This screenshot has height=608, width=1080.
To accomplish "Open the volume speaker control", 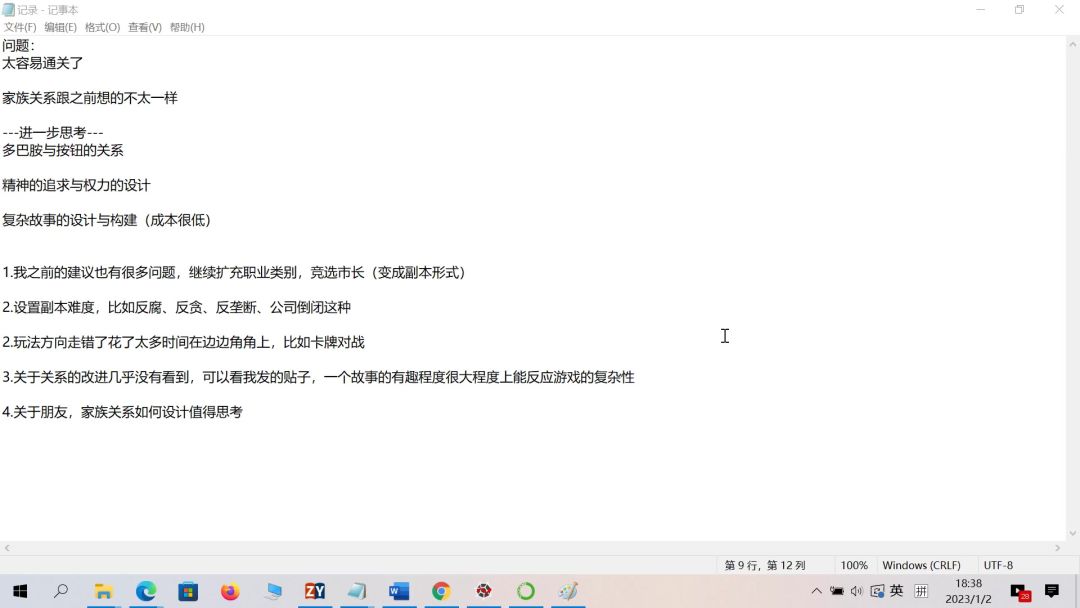I will click(856, 591).
